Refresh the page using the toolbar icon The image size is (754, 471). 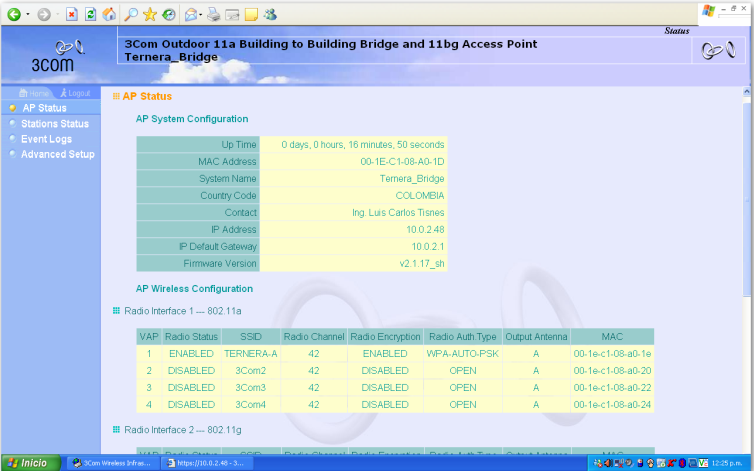(x=90, y=15)
